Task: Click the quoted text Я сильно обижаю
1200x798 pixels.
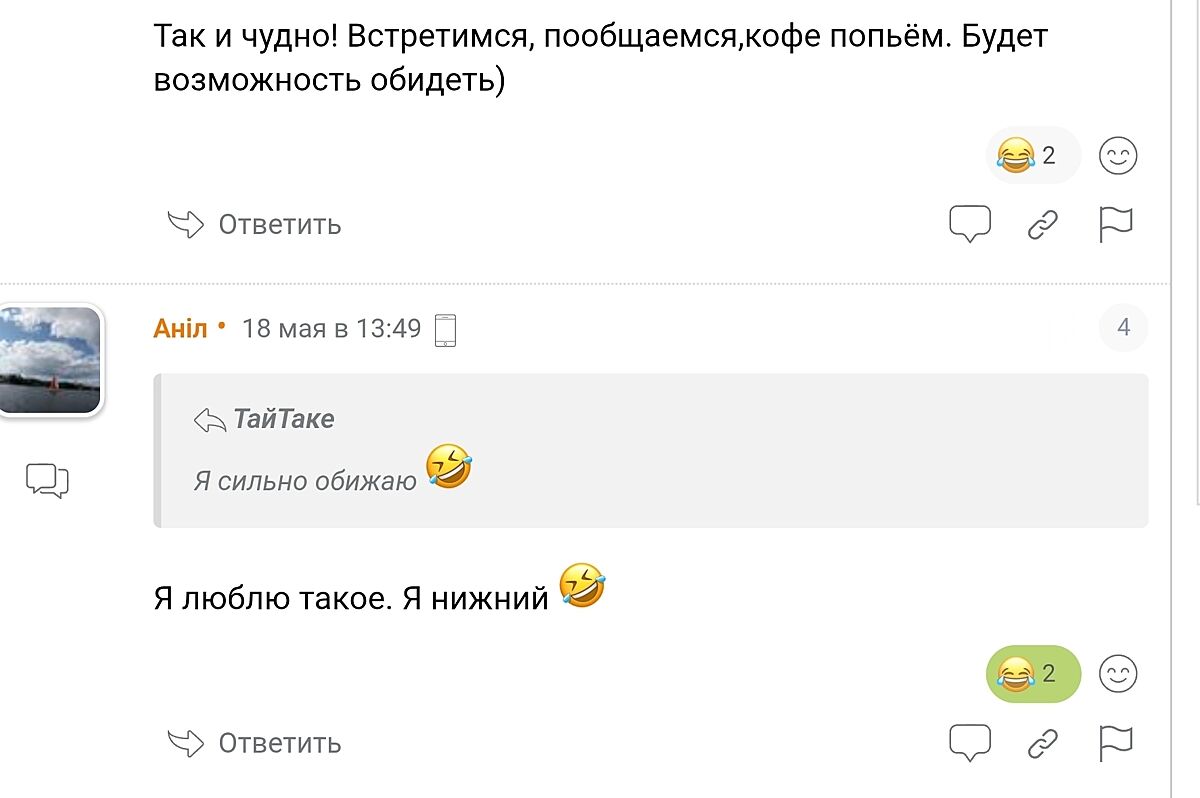Action: 305,481
